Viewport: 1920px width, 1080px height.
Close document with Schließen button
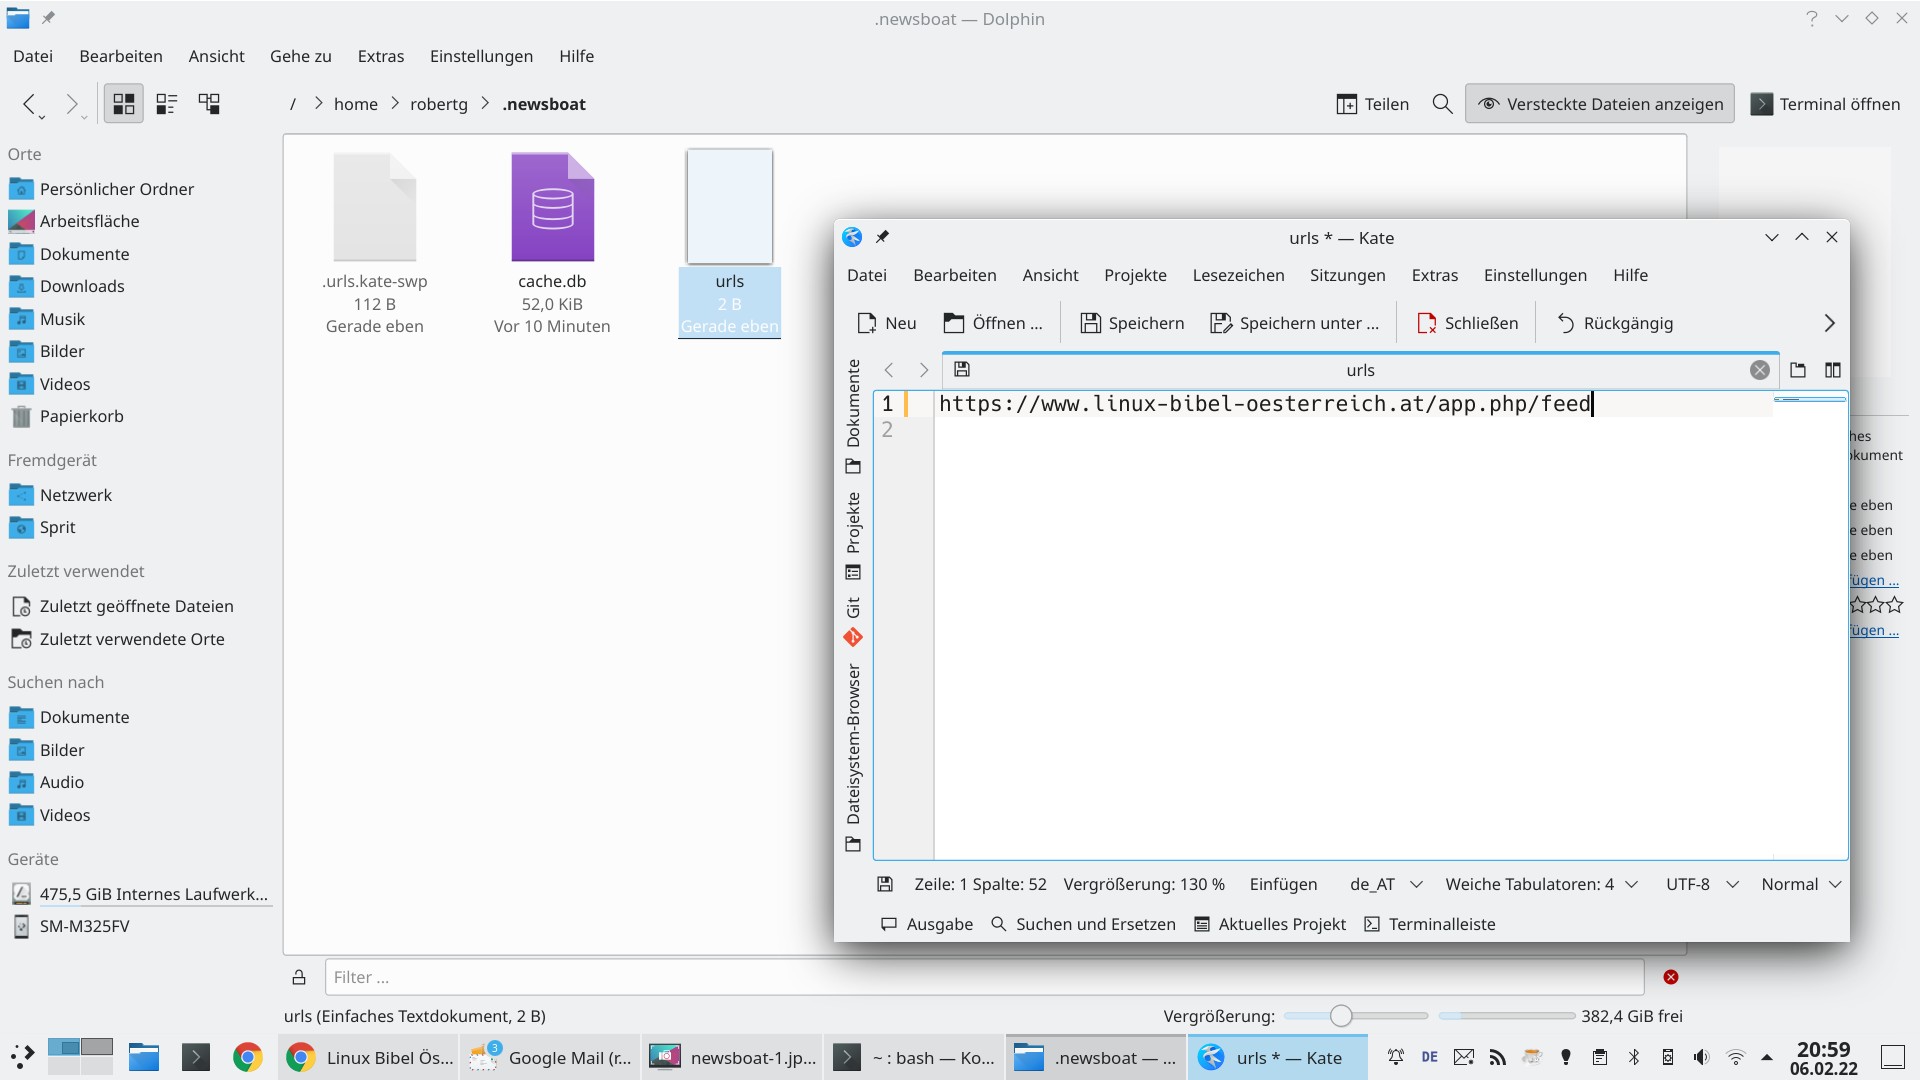tap(1467, 323)
